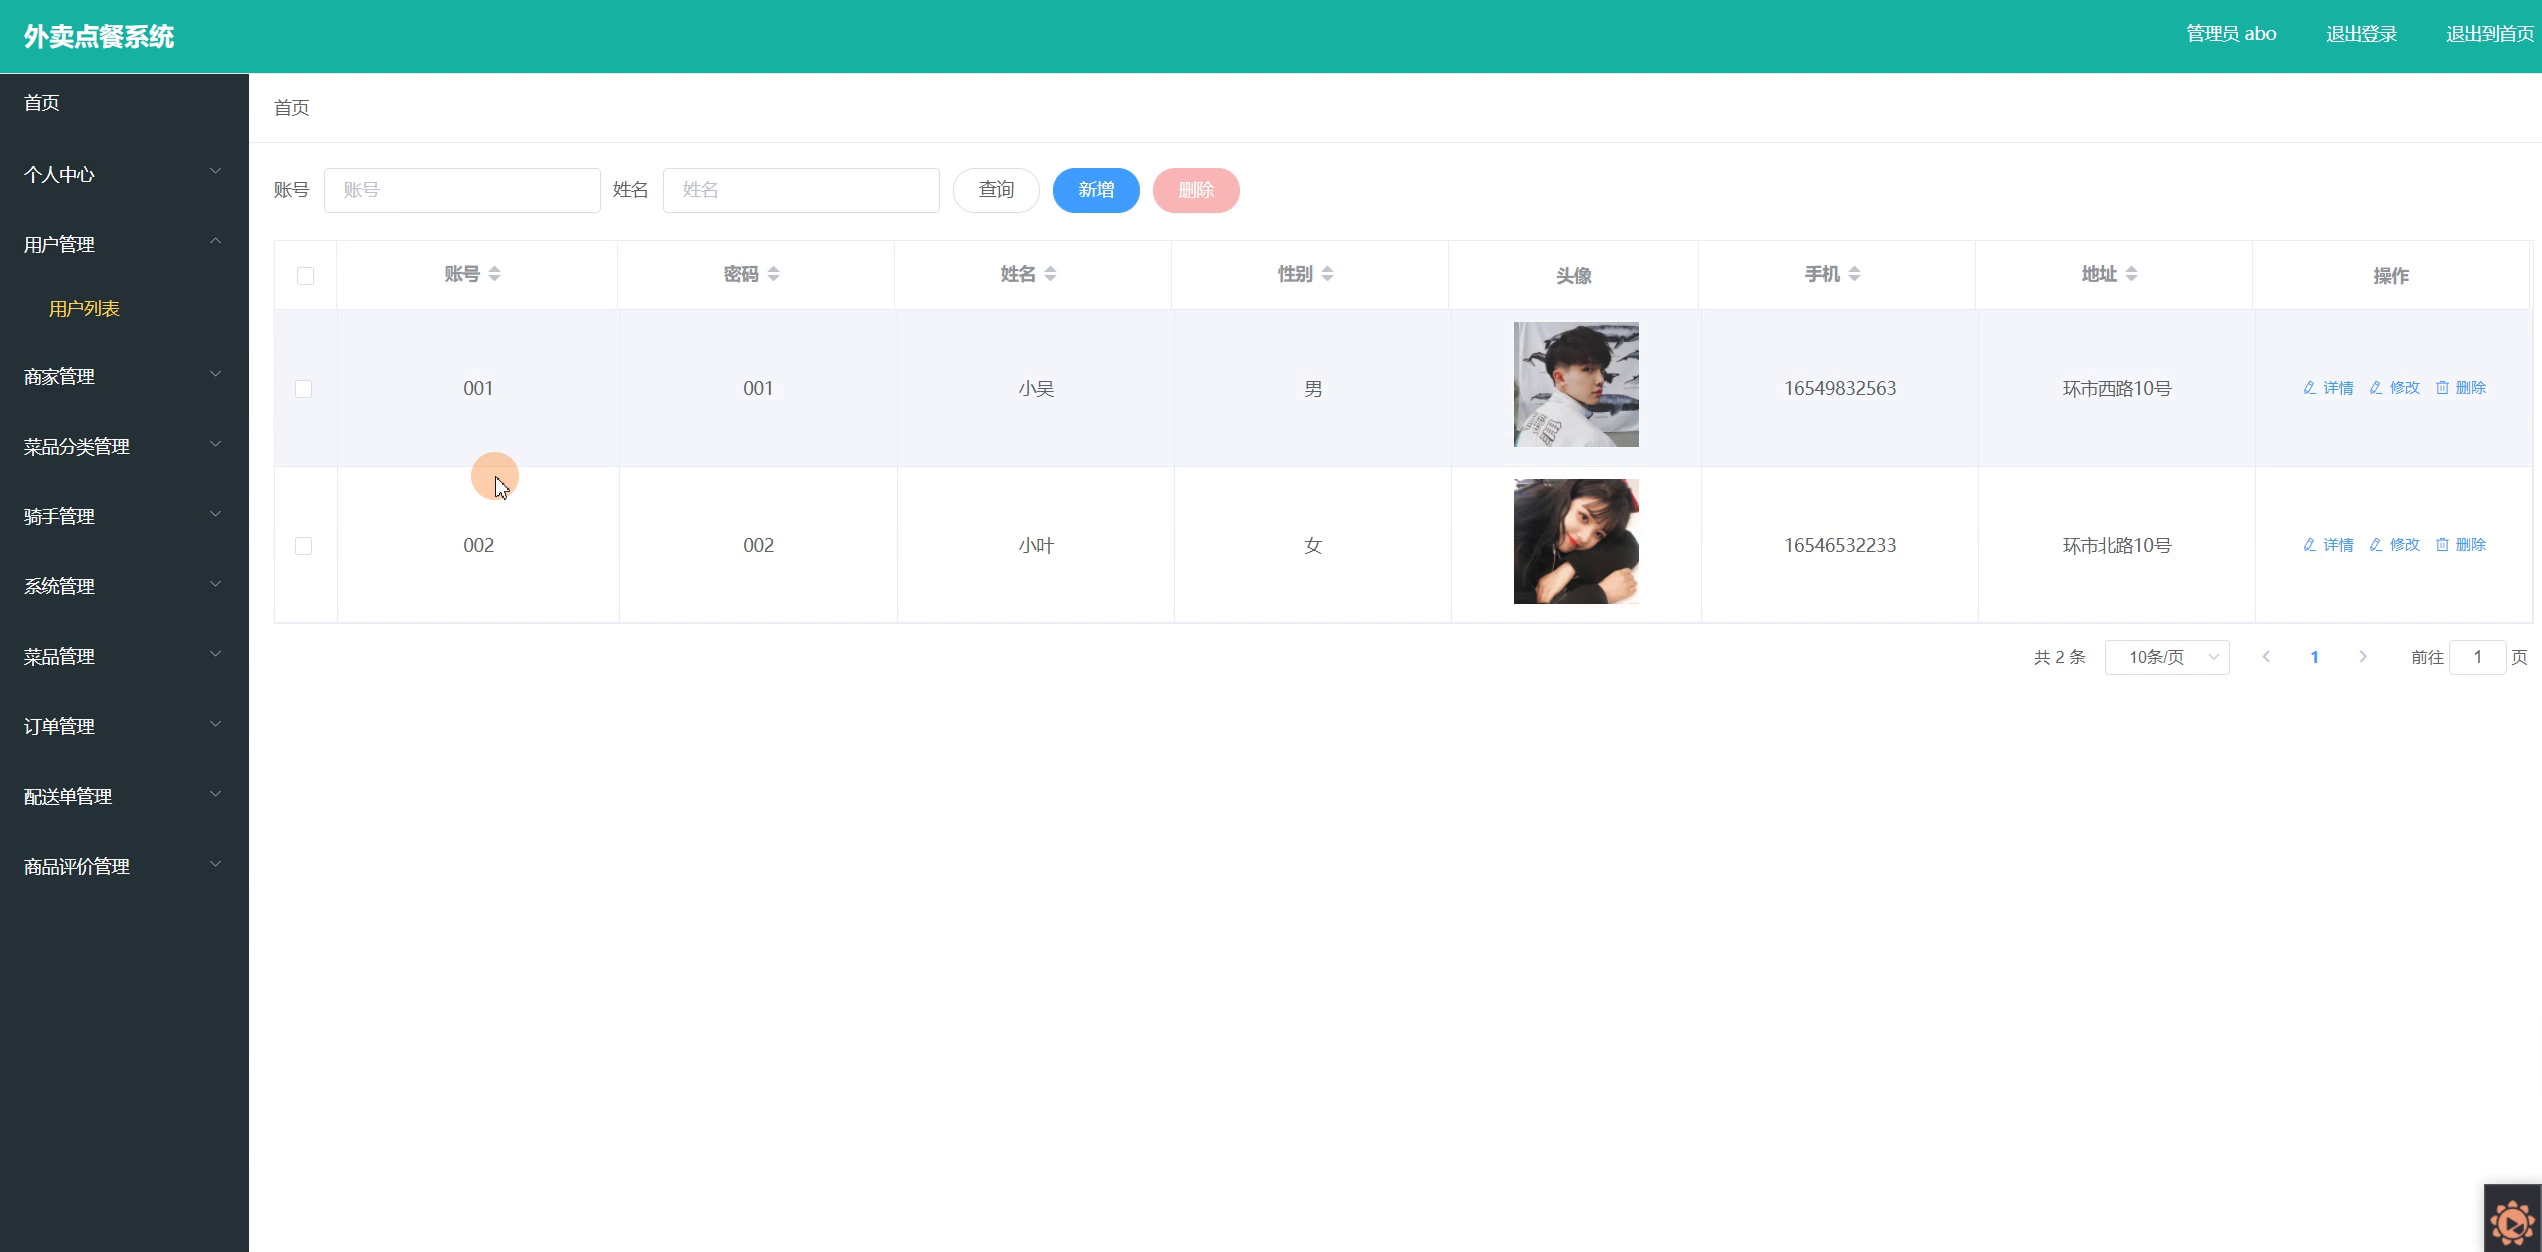Viewport: 2542px width, 1252px height.
Task: Sort table by 账号 column arrows
Action: pyautogui.click(x=494, y=274)
